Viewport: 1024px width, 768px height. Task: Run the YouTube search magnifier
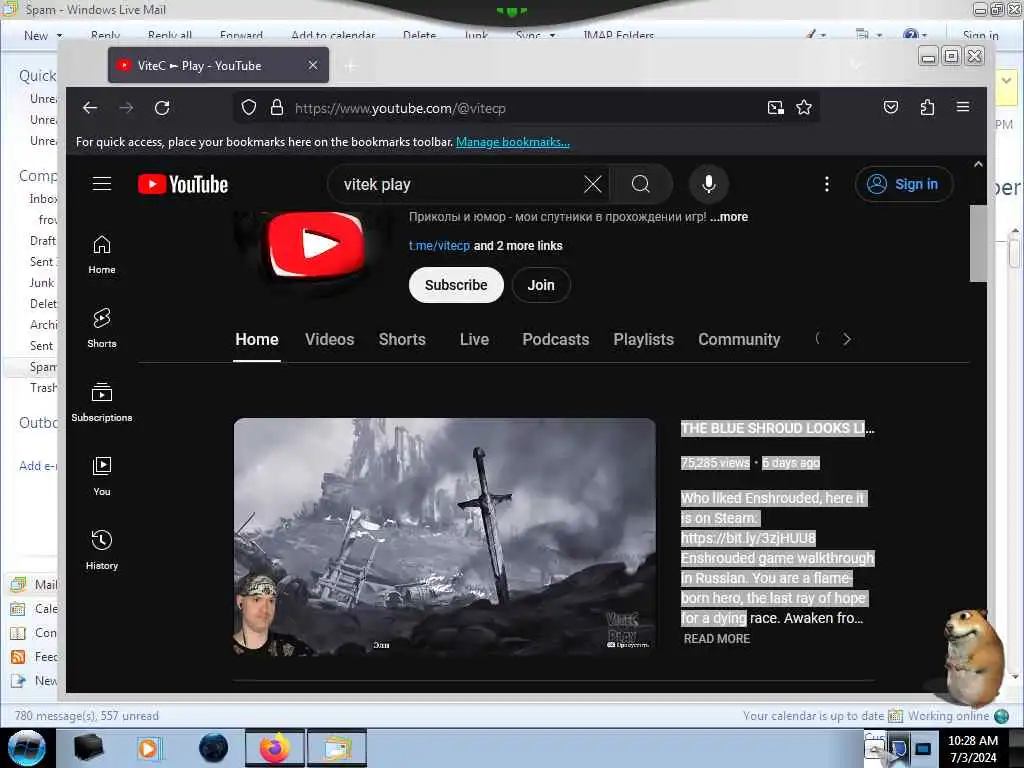(641, 184)
